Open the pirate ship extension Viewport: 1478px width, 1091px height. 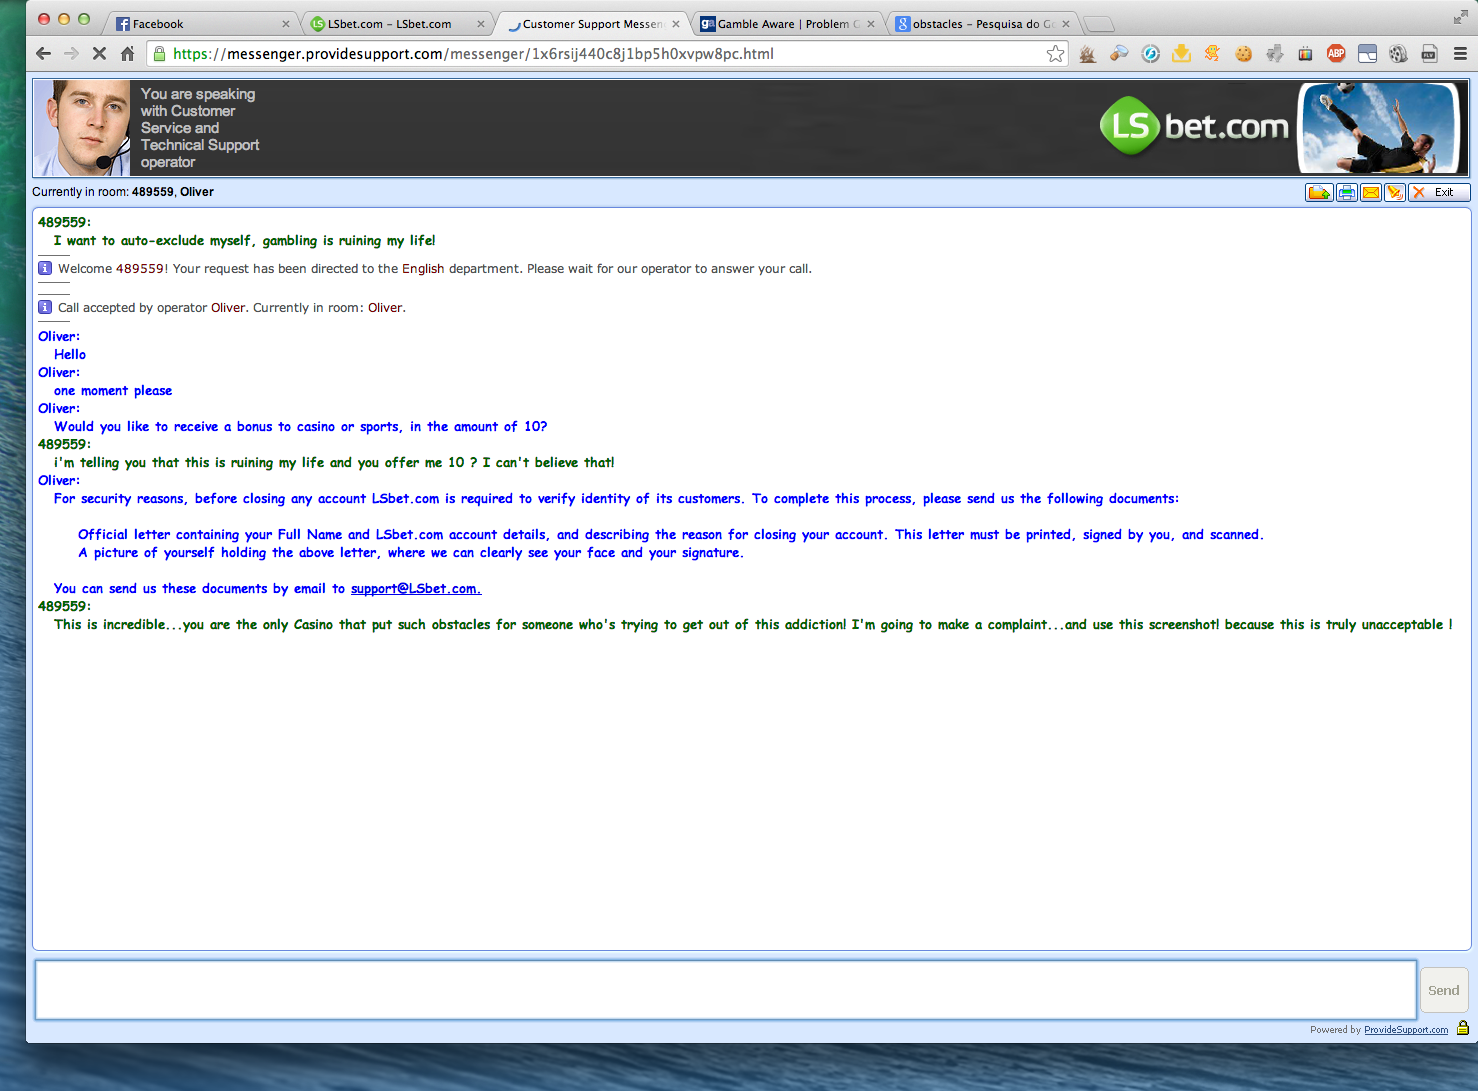[1088, 54]
